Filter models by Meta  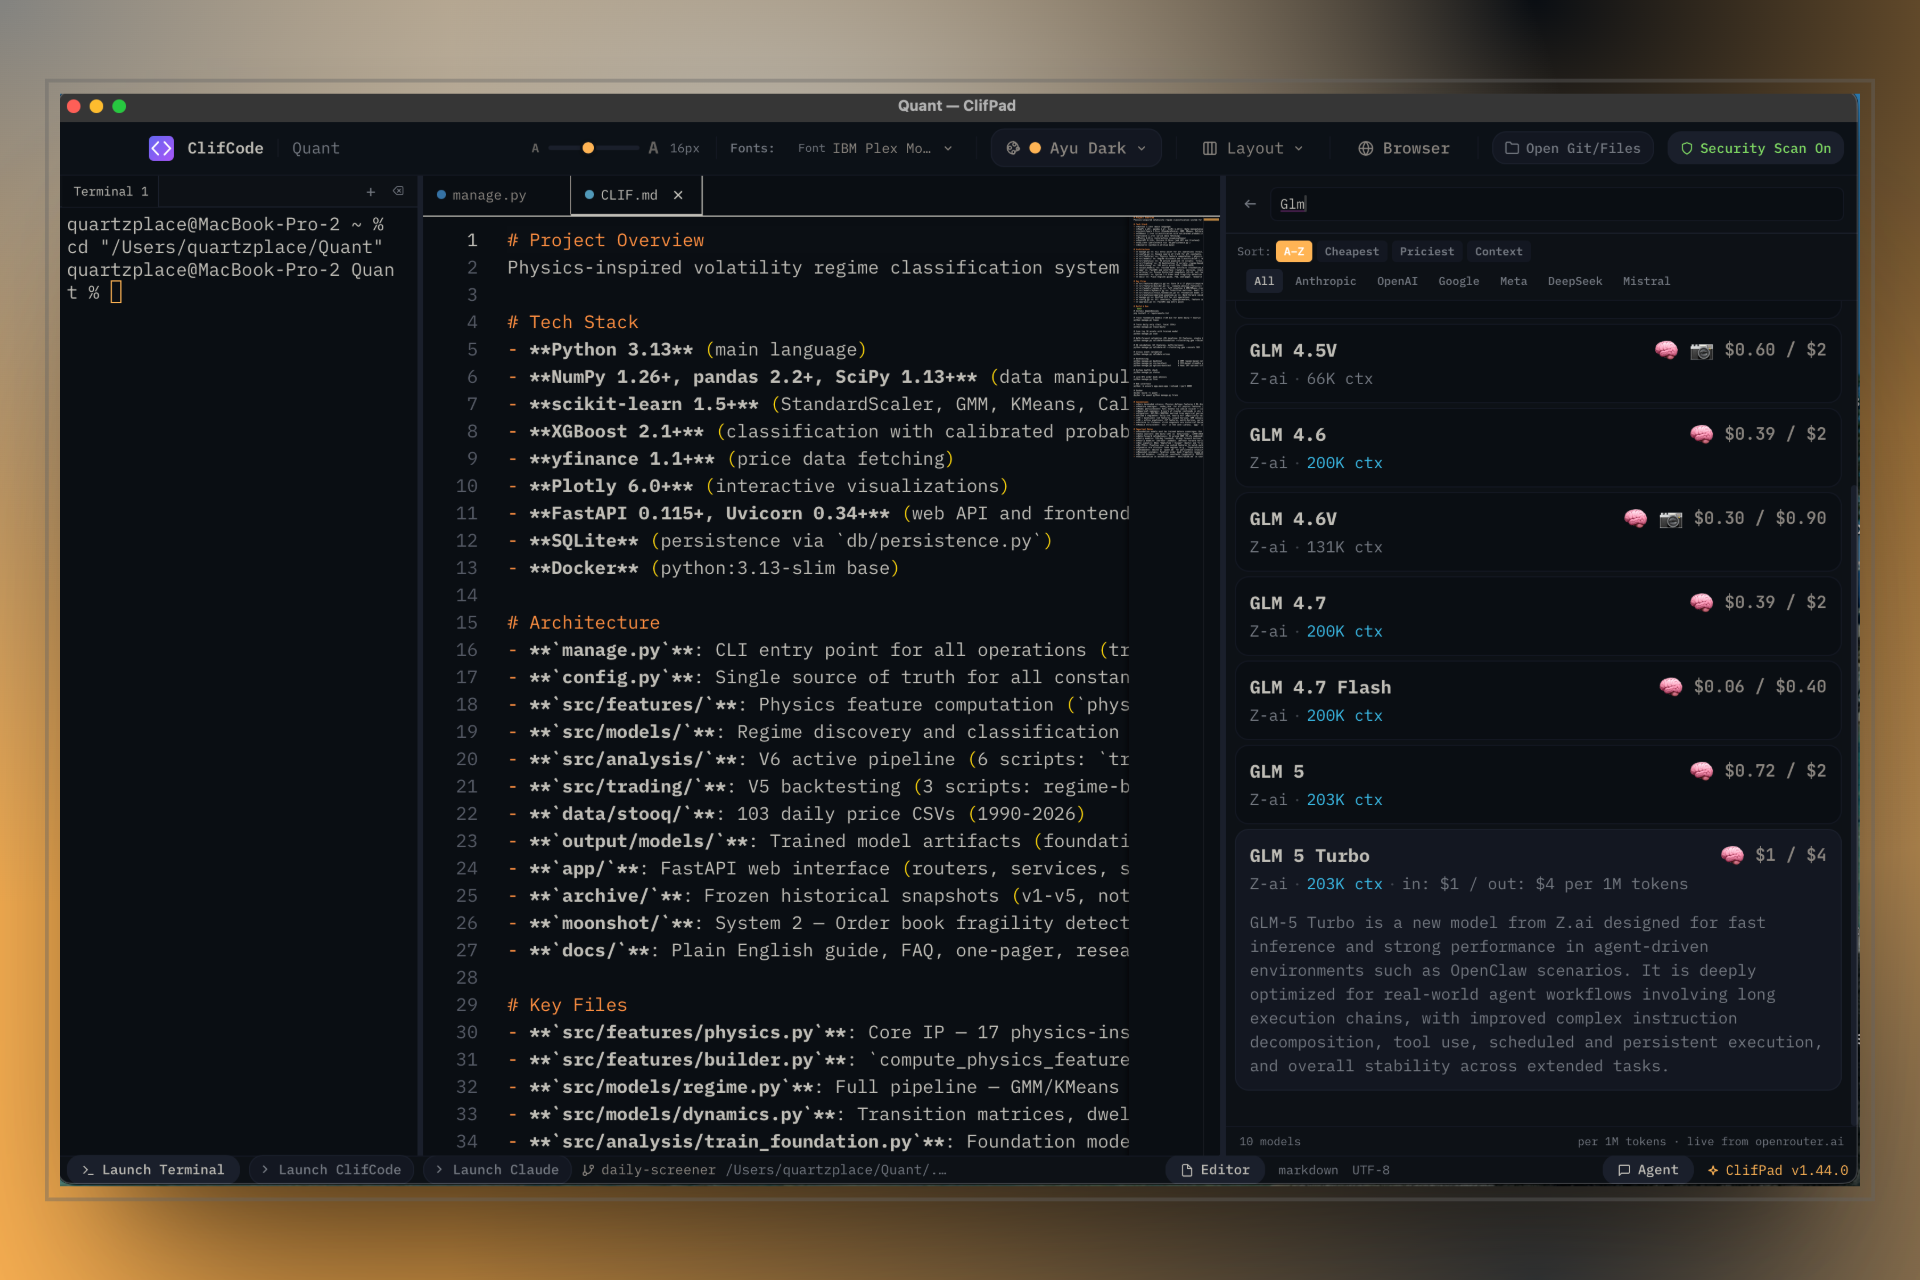tap(1513, 281)
